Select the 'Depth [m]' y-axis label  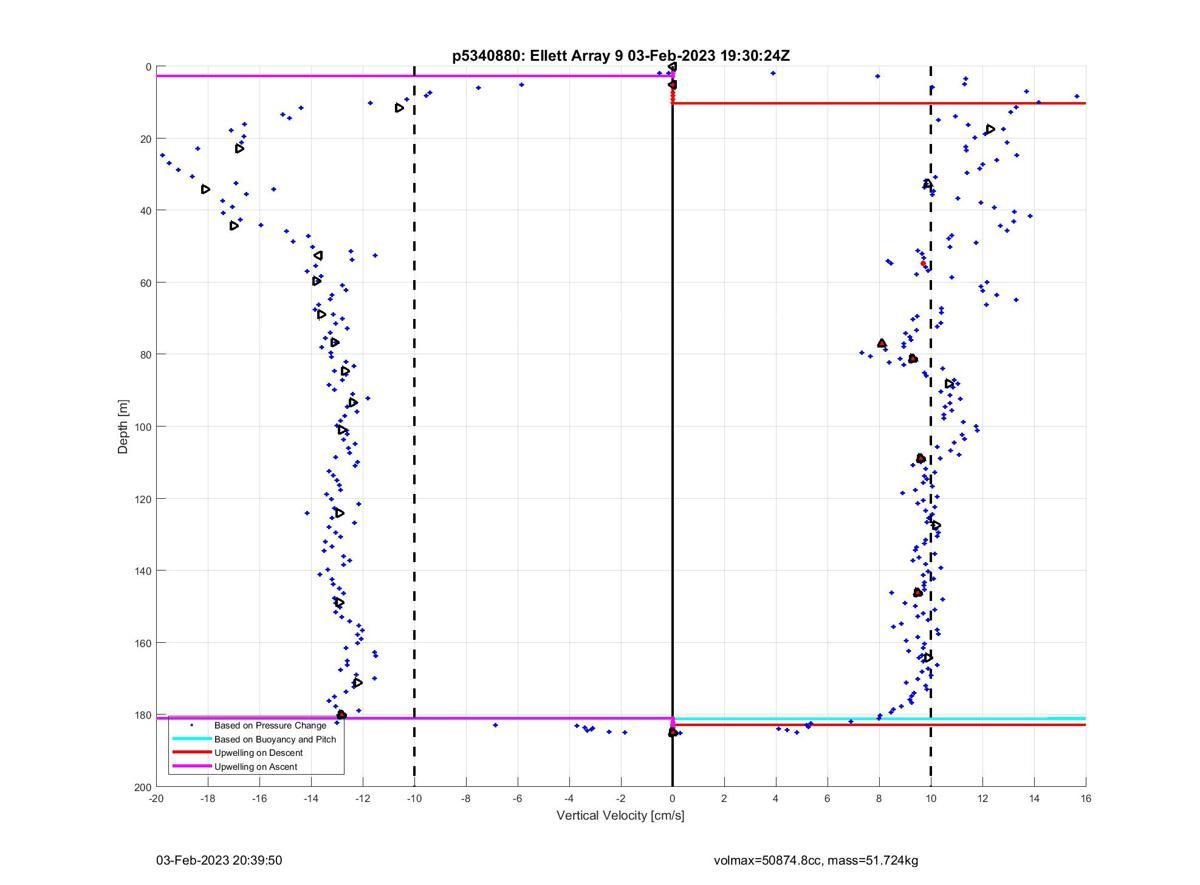pyautogui.click(x=123, y=427)
